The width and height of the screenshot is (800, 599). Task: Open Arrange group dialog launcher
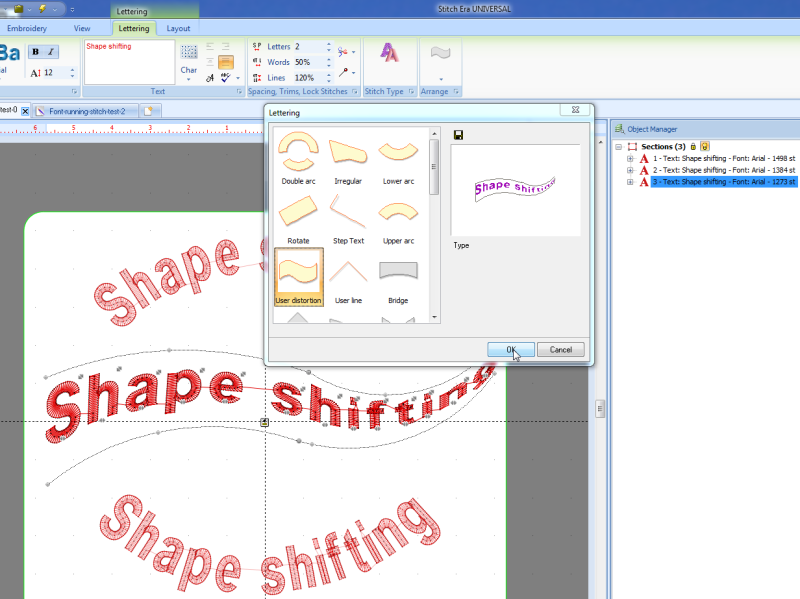[456, 91]
